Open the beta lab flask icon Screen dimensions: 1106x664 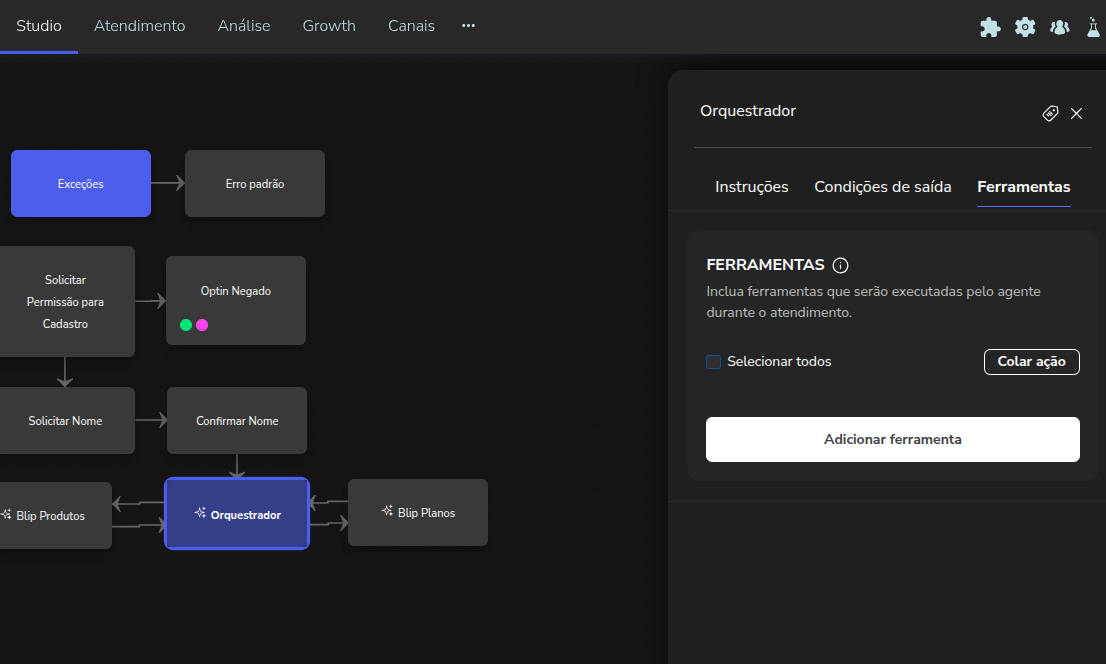(1093, 27)
